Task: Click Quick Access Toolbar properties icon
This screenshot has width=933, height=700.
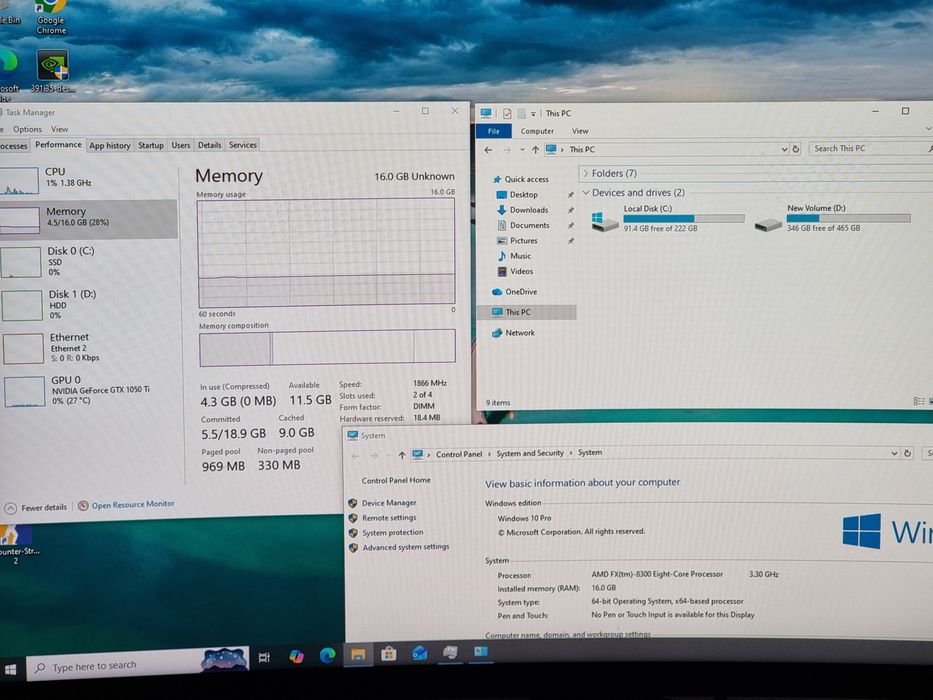Action: pyautogui.click(x=507, y=113)
